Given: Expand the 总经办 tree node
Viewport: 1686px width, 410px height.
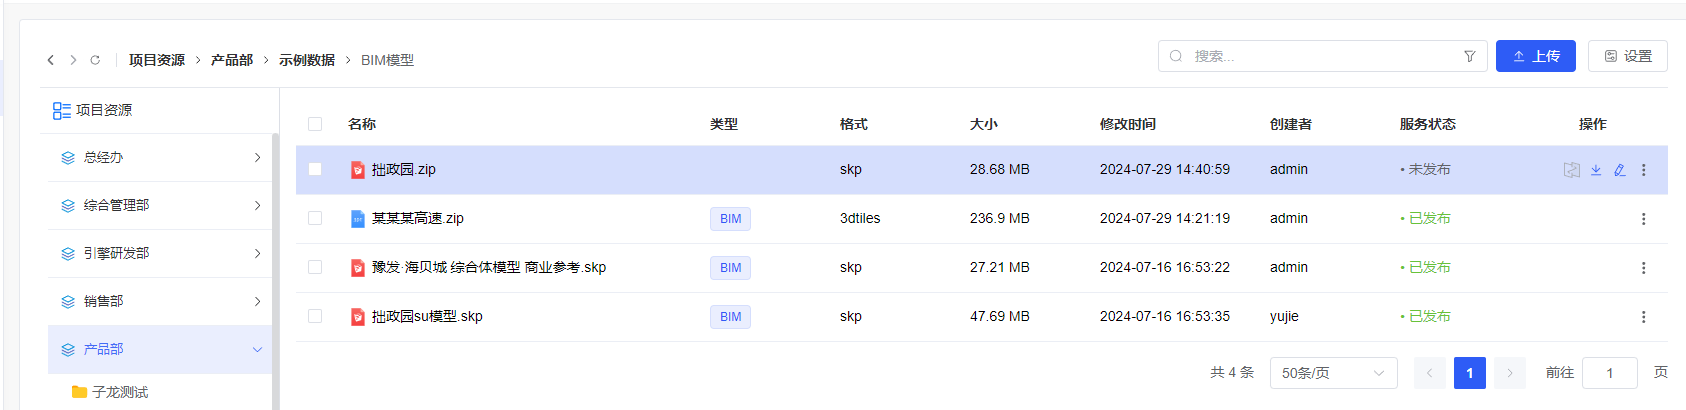Looking at the screenshot, I should pos(257,158).
